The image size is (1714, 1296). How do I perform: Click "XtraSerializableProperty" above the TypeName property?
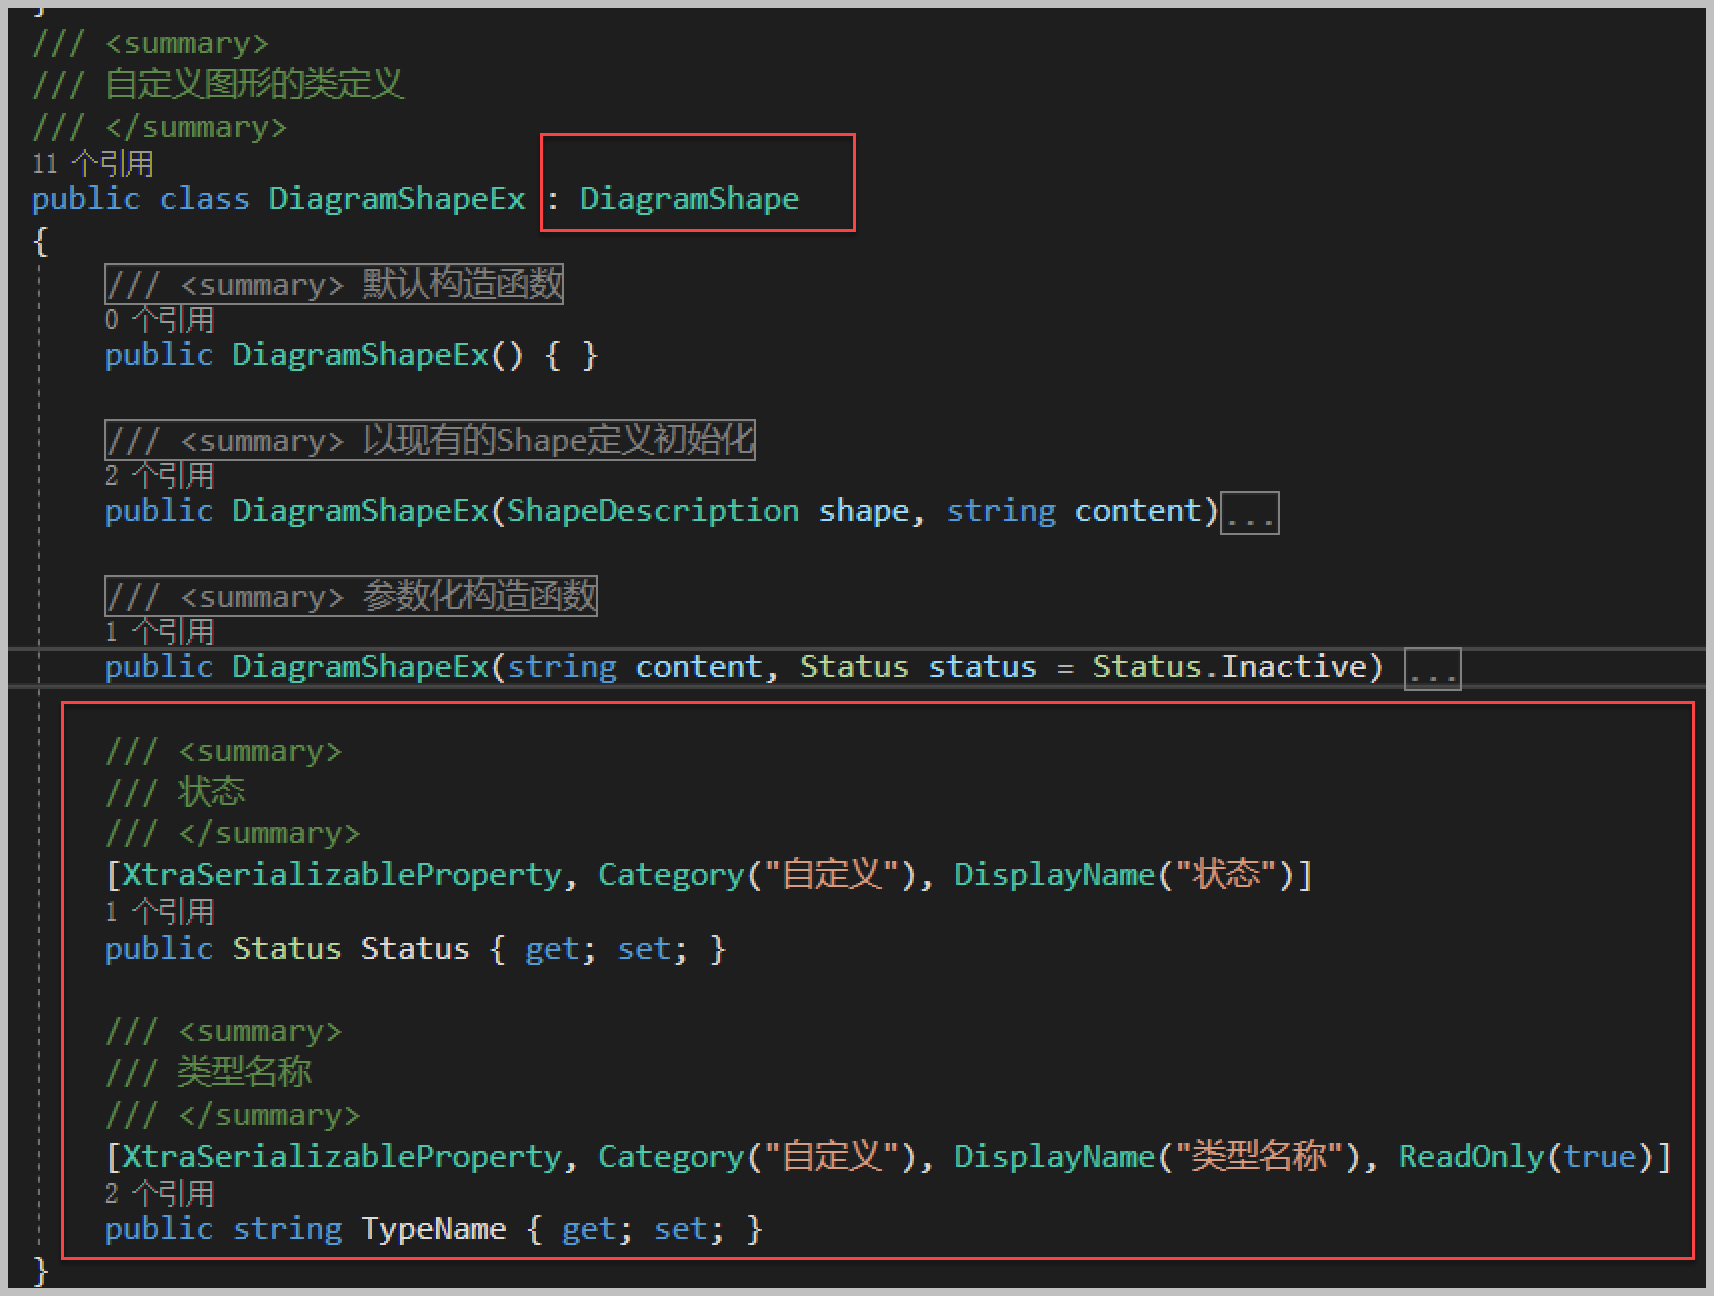coord(342,1156)
